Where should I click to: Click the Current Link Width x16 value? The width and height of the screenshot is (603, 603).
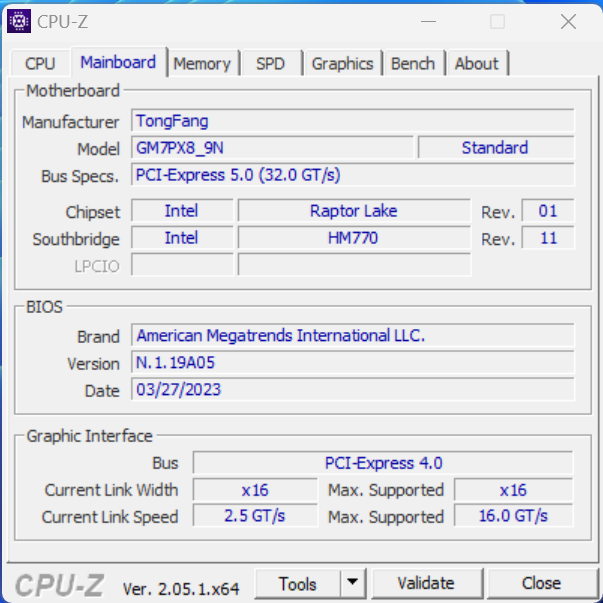[255, 490]
